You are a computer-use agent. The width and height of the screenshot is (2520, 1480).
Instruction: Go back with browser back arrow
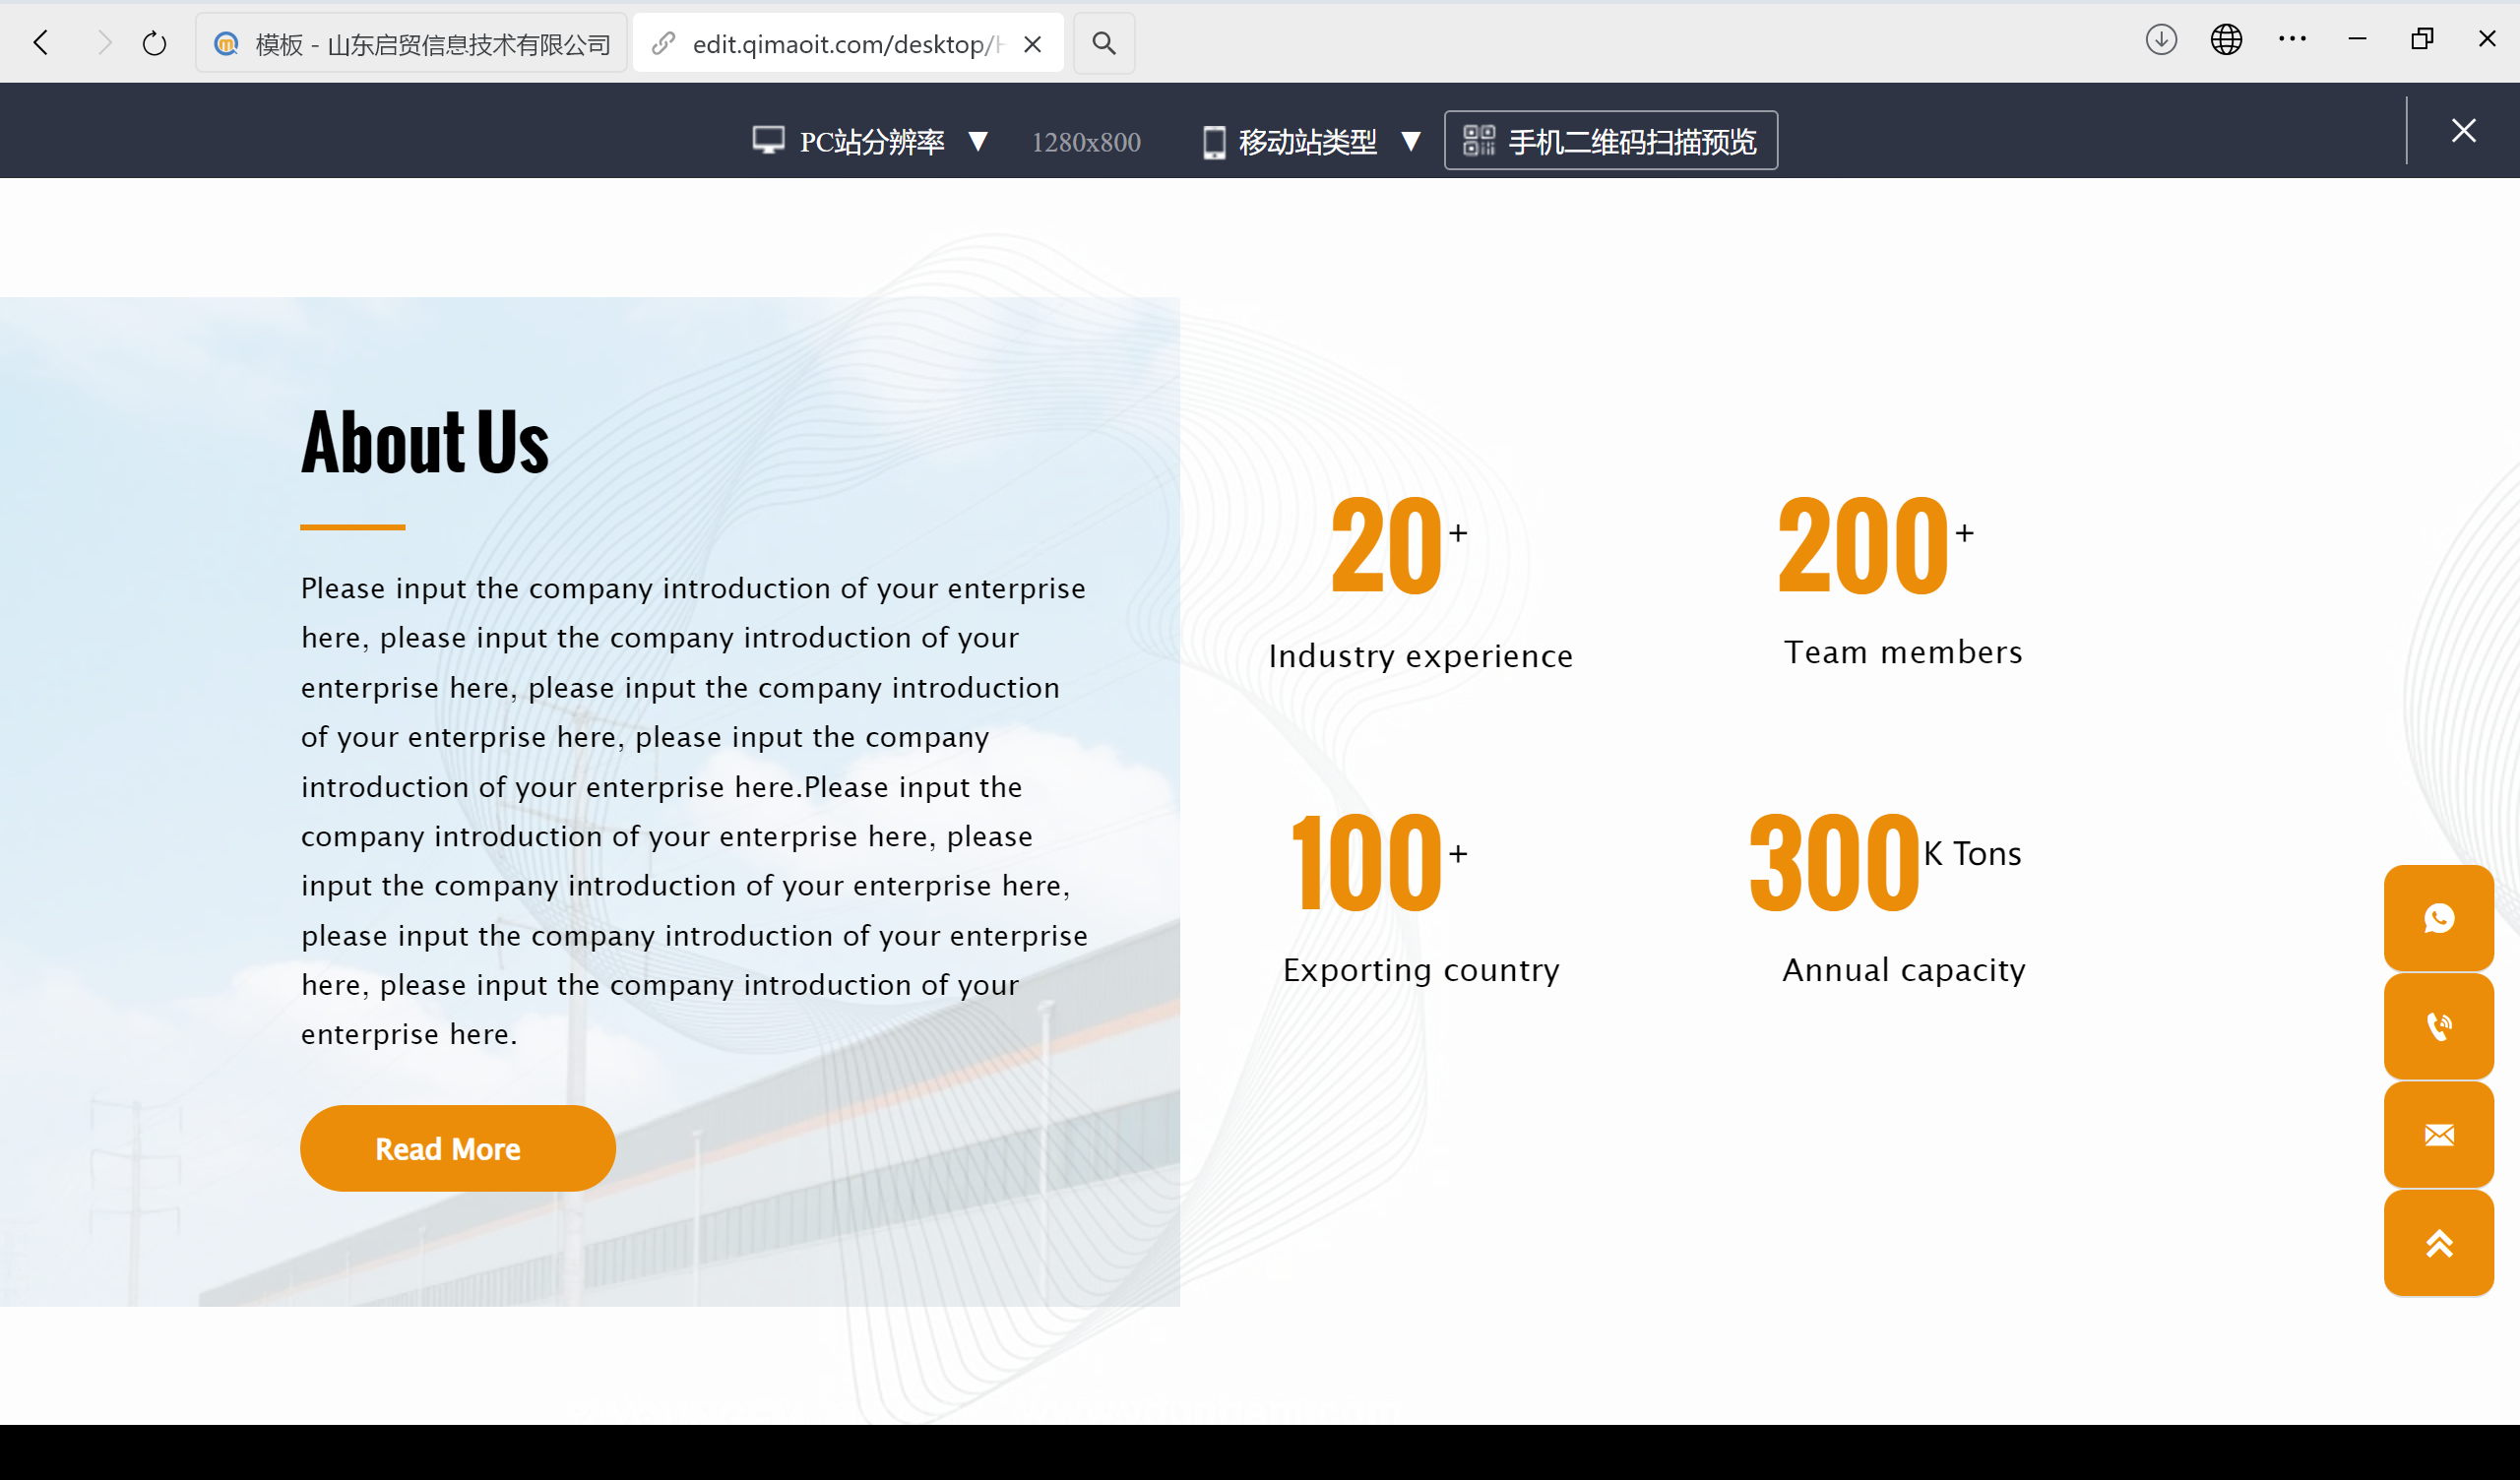[x=41, y=43]
